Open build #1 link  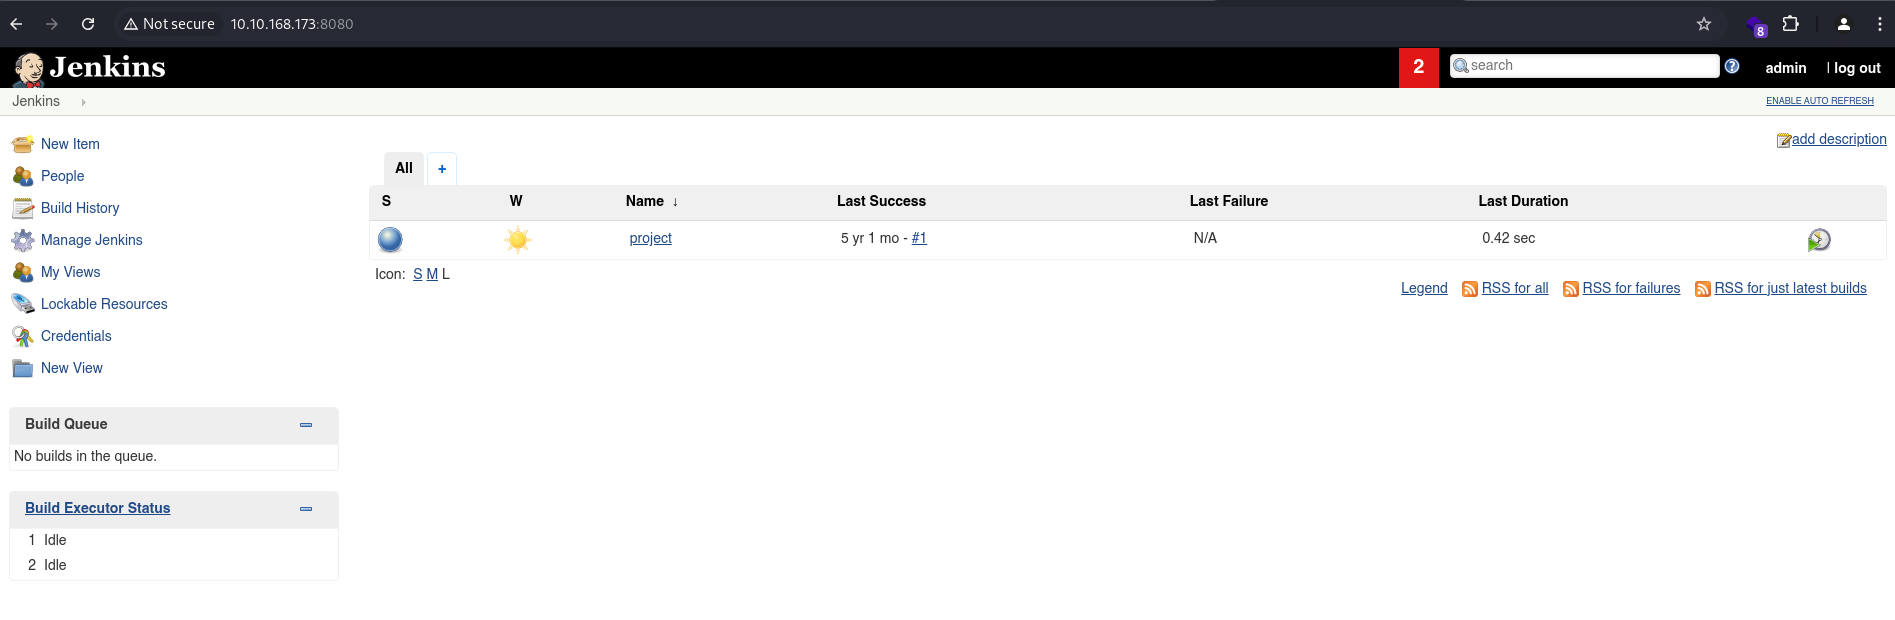point(919,238)
